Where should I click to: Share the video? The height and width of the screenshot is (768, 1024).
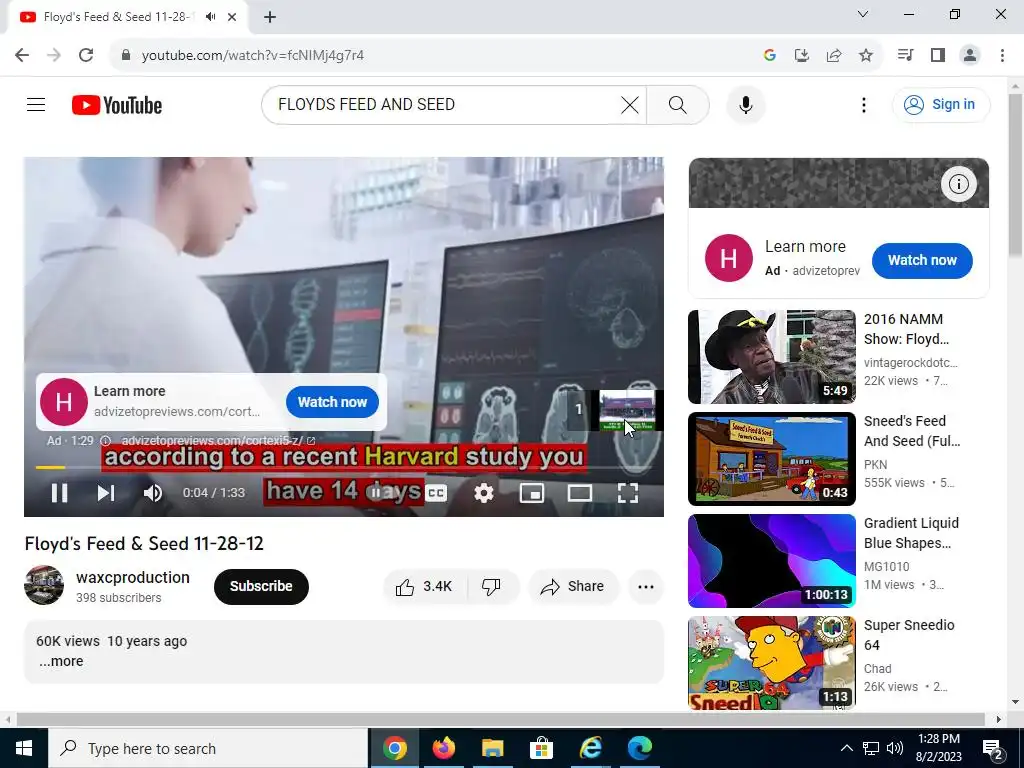tap(573, 586)
